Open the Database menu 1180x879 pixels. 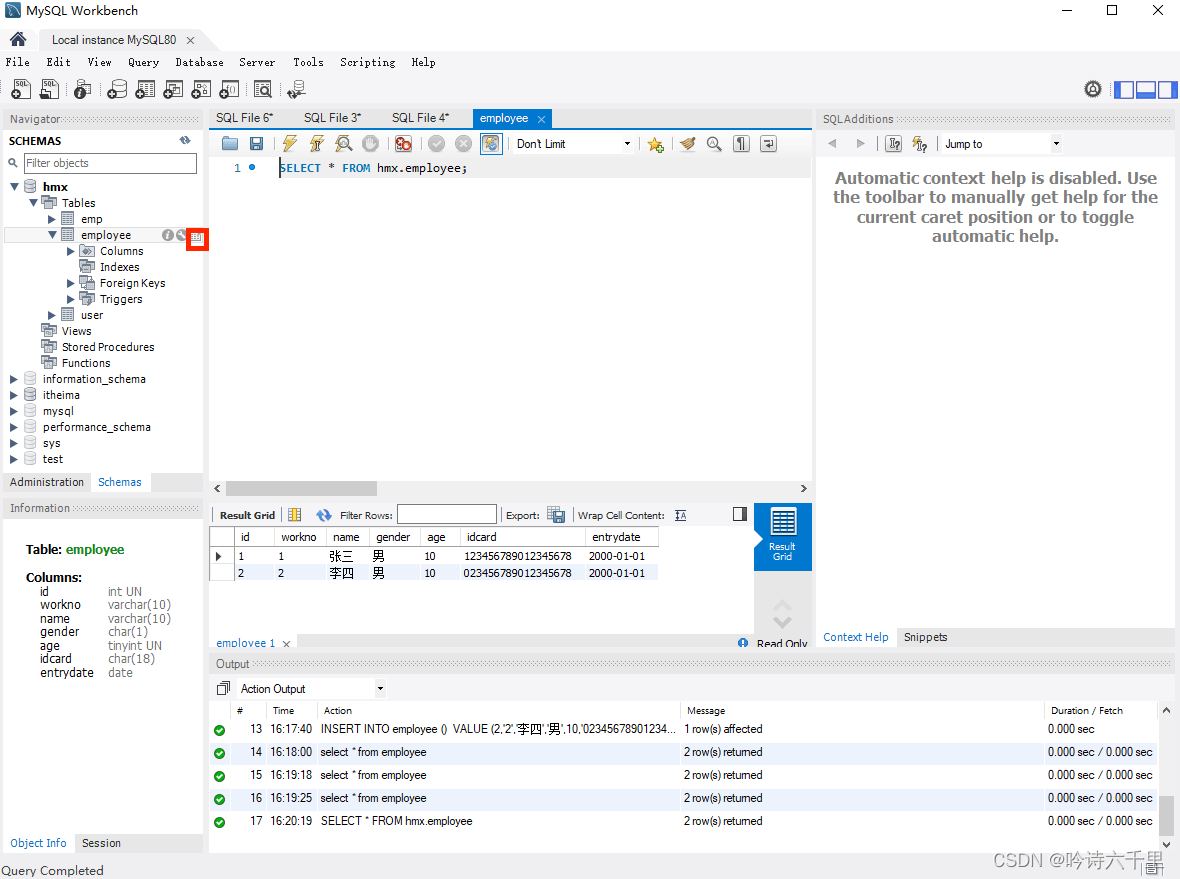click(199, 62)
